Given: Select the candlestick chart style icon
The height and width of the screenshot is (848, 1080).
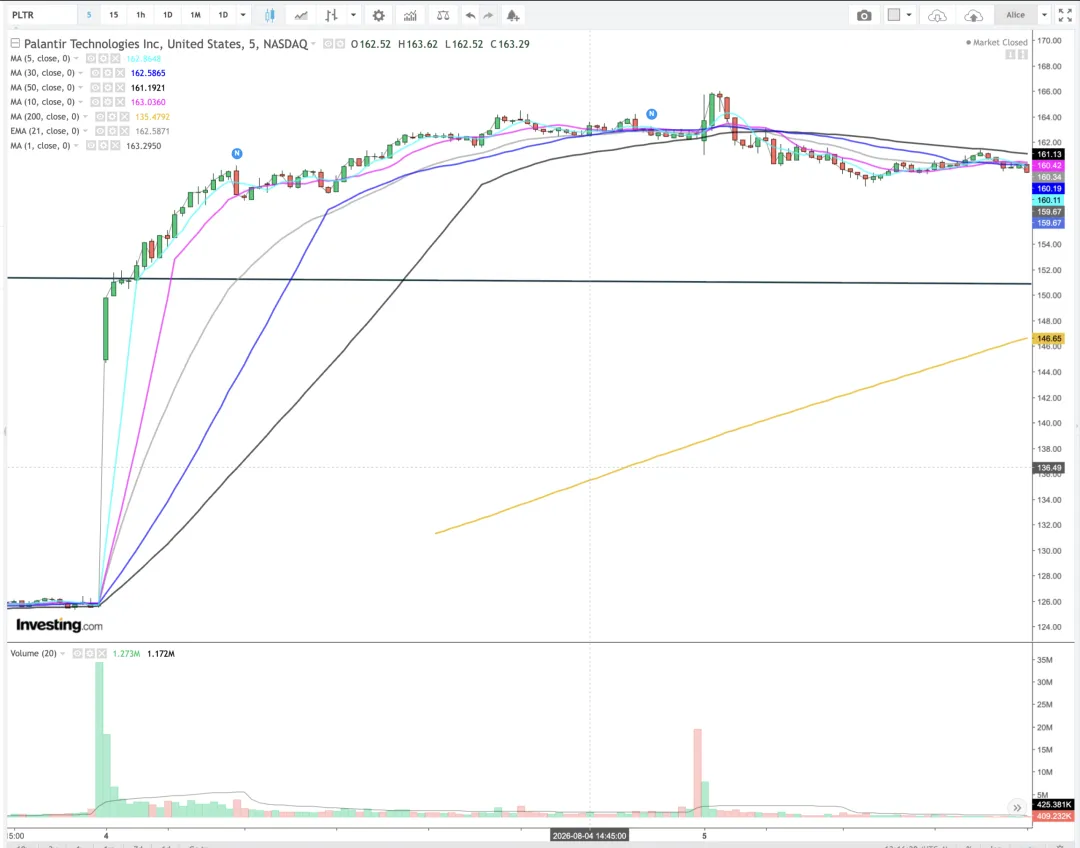Looking at the screenshot, I should pyautogui.click(x=269, y=15).
